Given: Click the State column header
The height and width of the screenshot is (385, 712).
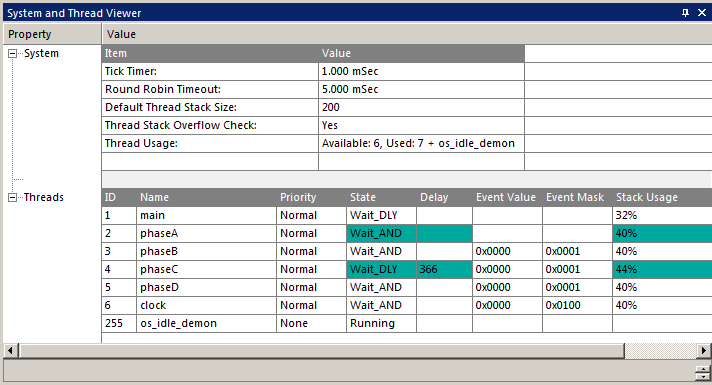Looking at the screenshot, I should (x=381, y=197).
